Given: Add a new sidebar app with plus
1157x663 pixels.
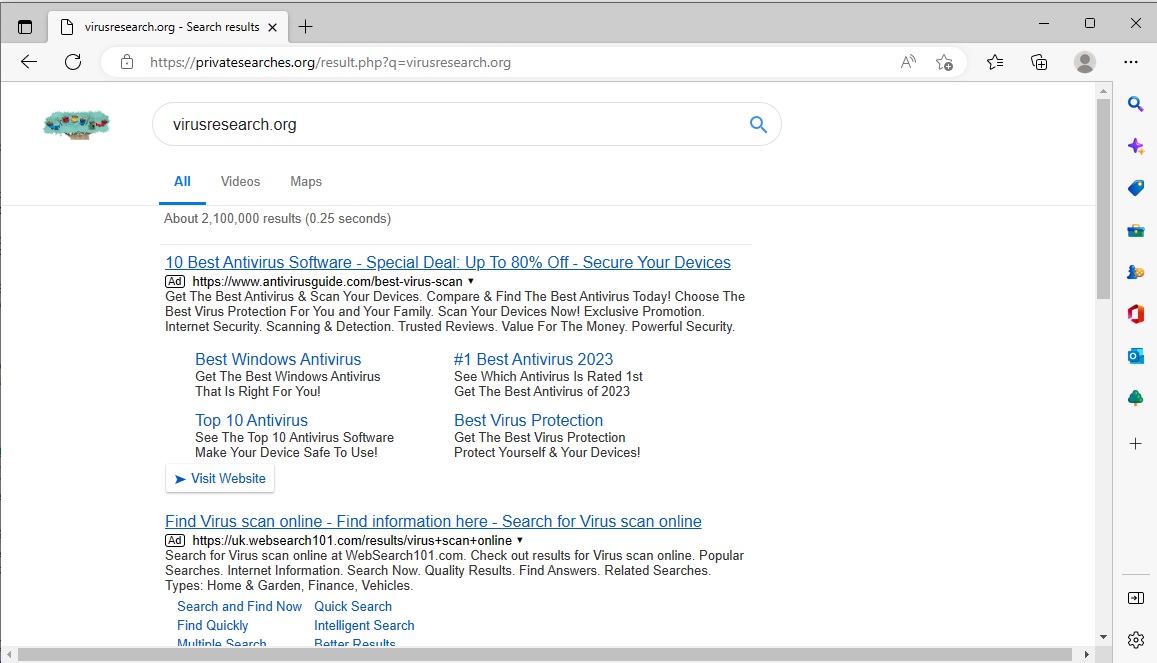Looking at the screenshot, I should click(1136, 443).
